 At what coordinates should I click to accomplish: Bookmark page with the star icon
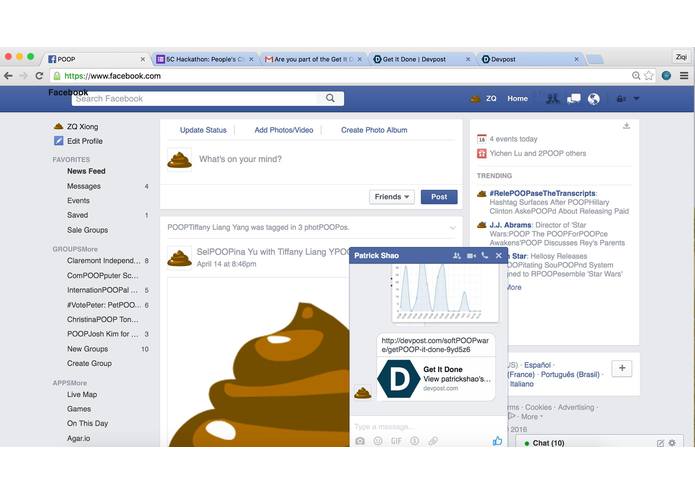click(649, 76)
